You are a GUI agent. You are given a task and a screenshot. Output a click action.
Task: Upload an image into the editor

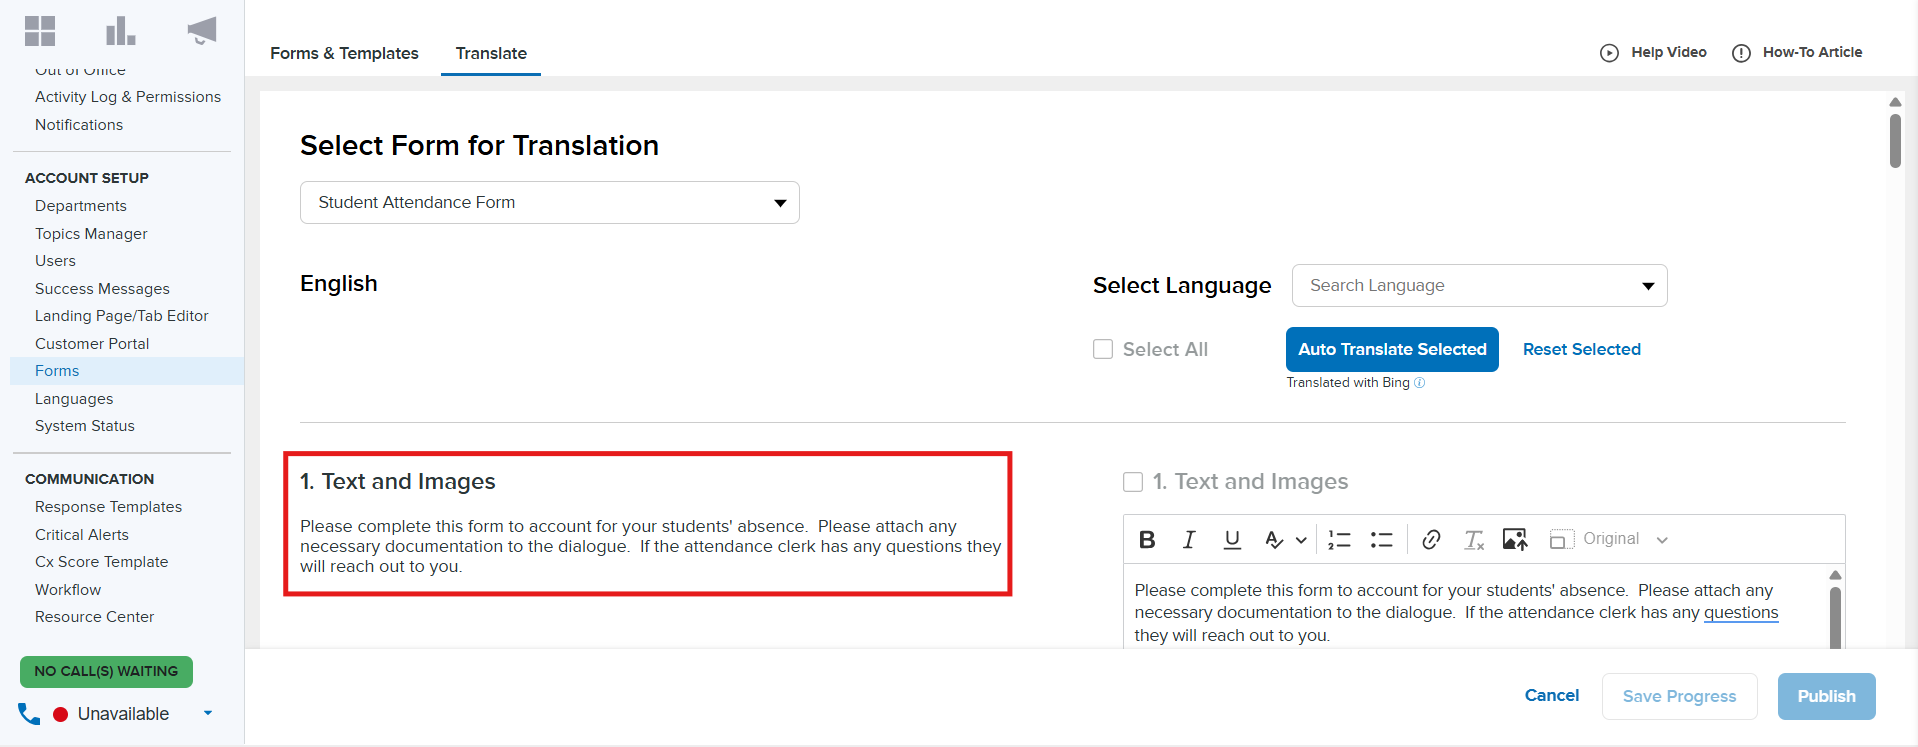pyautogui.click(x=1515, y=540)
